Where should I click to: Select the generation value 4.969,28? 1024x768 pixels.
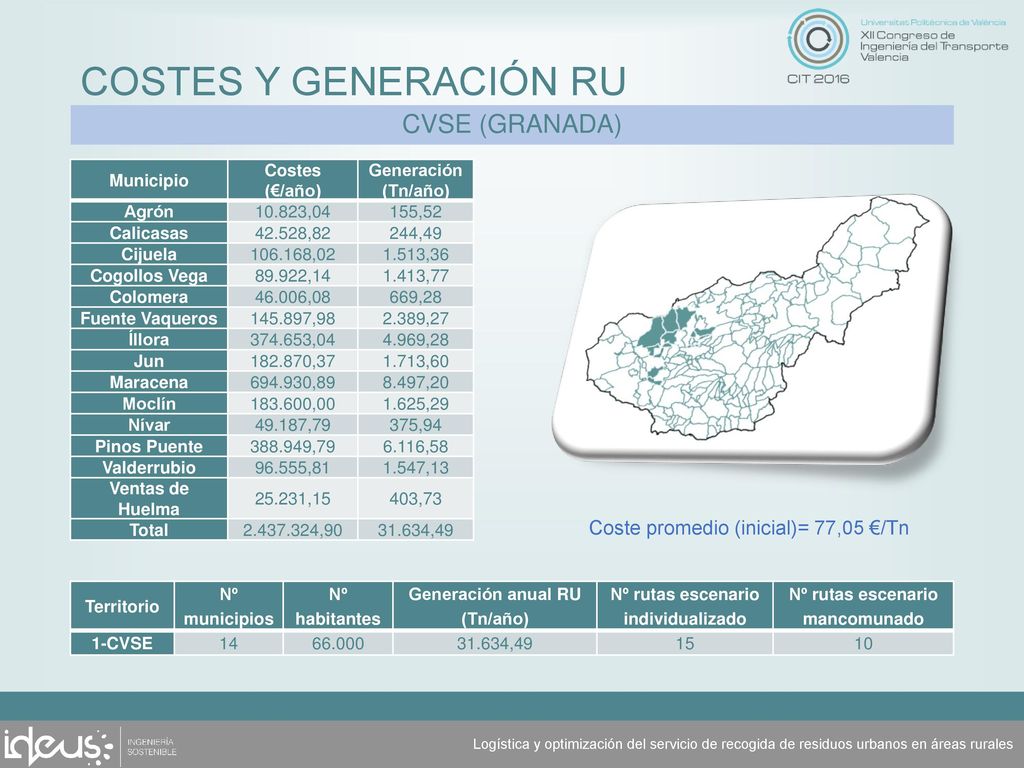tap(415, 340)
